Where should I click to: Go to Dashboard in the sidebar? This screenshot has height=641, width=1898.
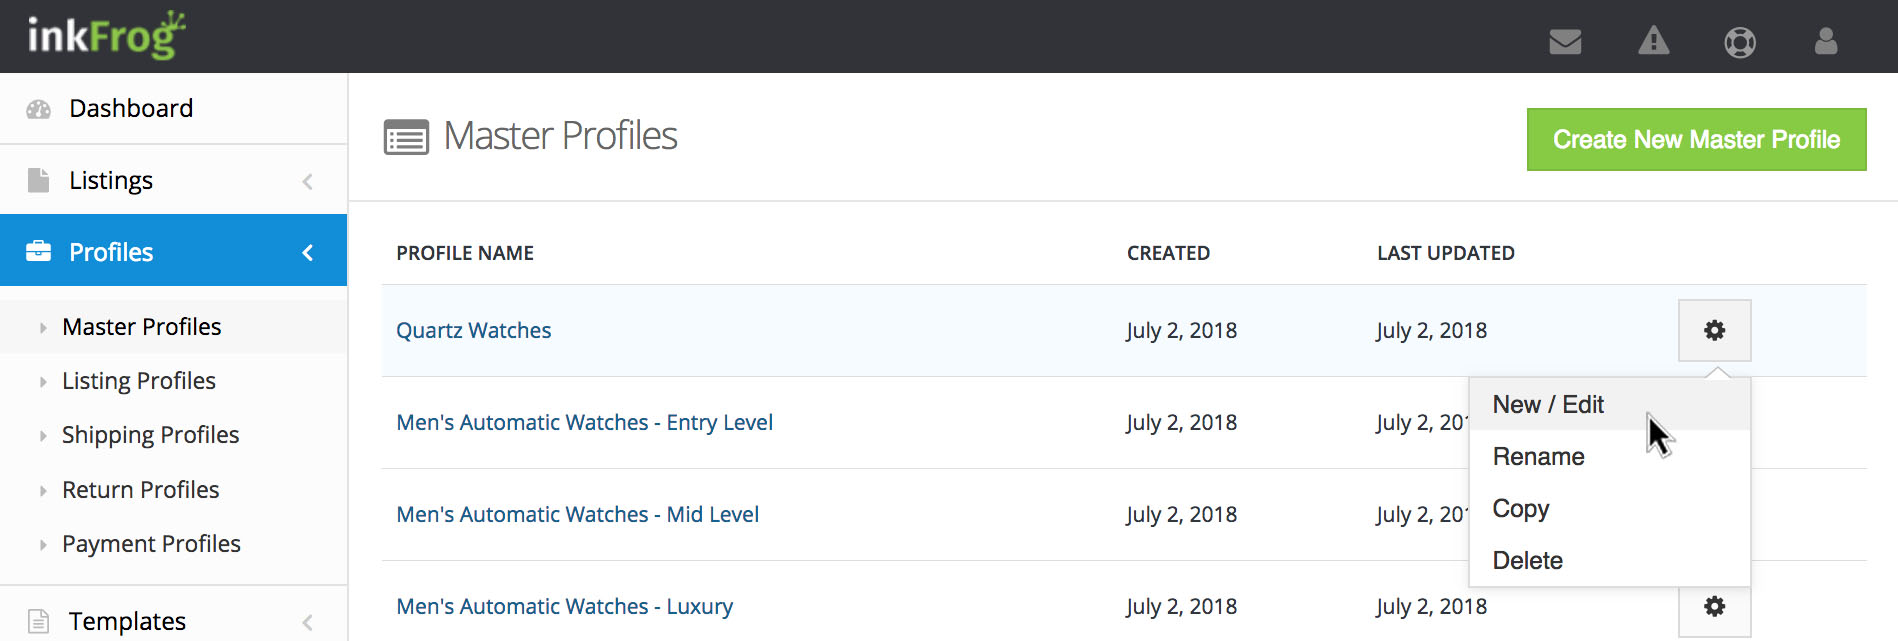click(x=131, y=108)
